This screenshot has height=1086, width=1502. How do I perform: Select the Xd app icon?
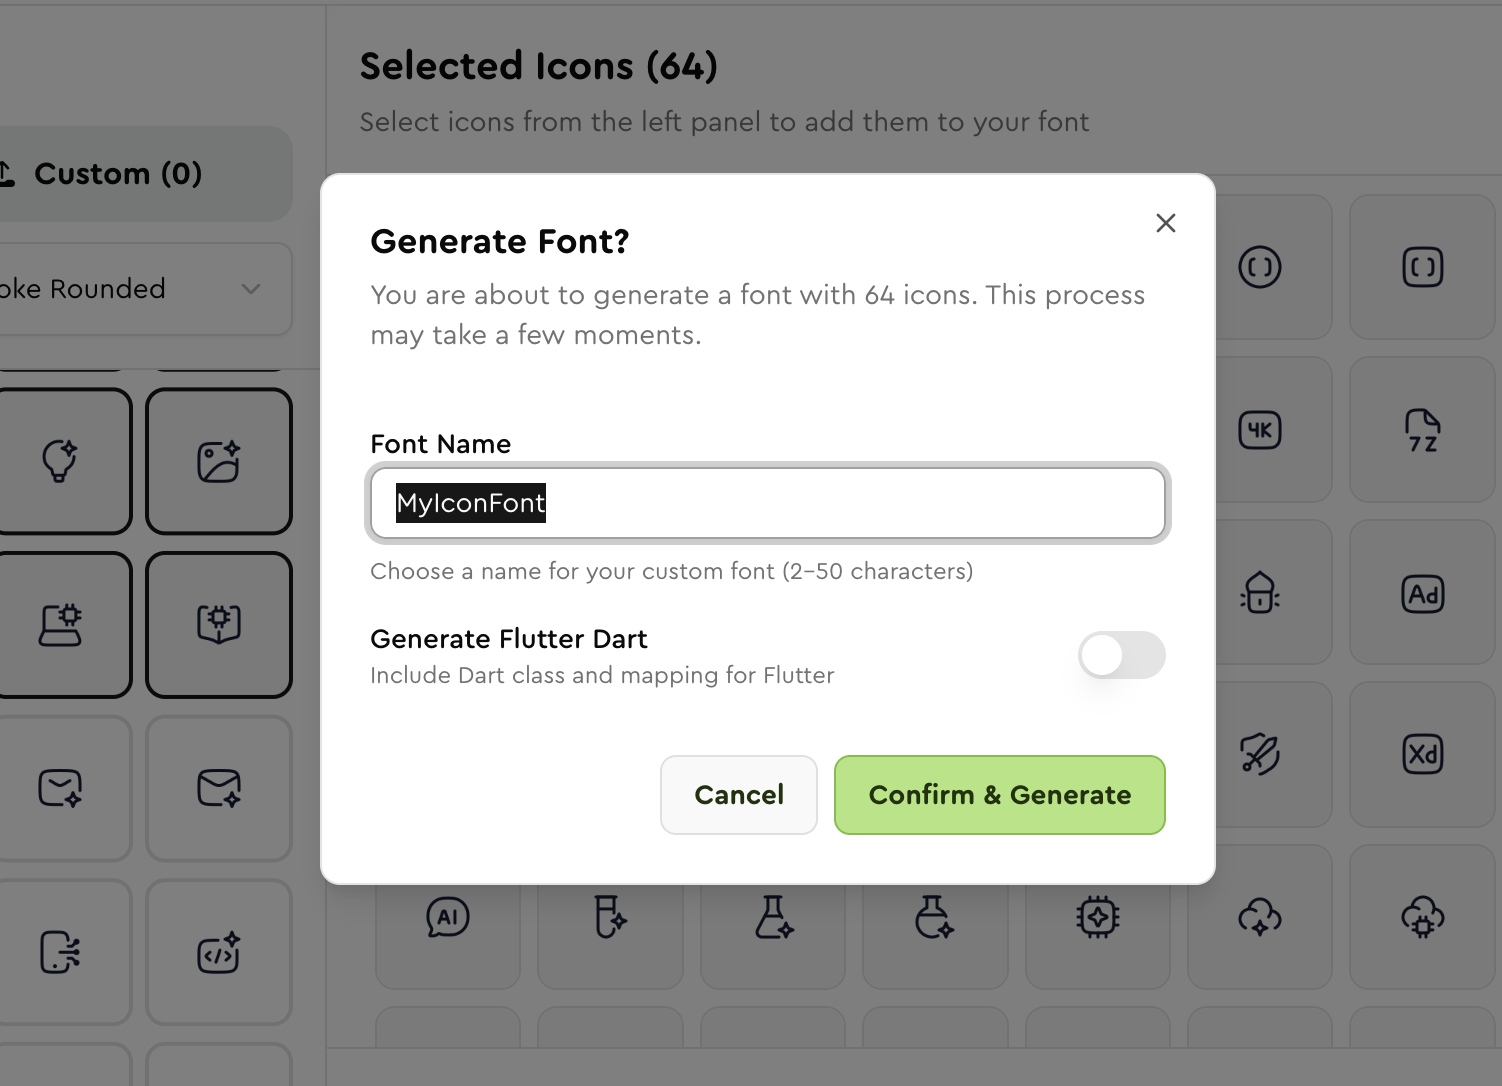[1422, 755]
